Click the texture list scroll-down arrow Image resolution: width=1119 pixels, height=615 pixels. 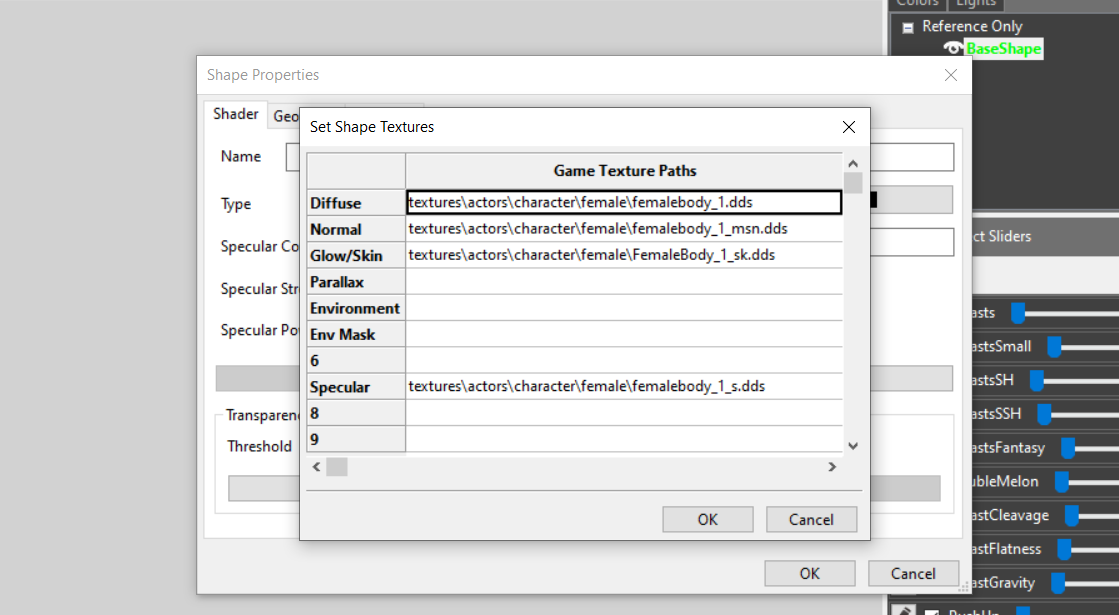853,446
